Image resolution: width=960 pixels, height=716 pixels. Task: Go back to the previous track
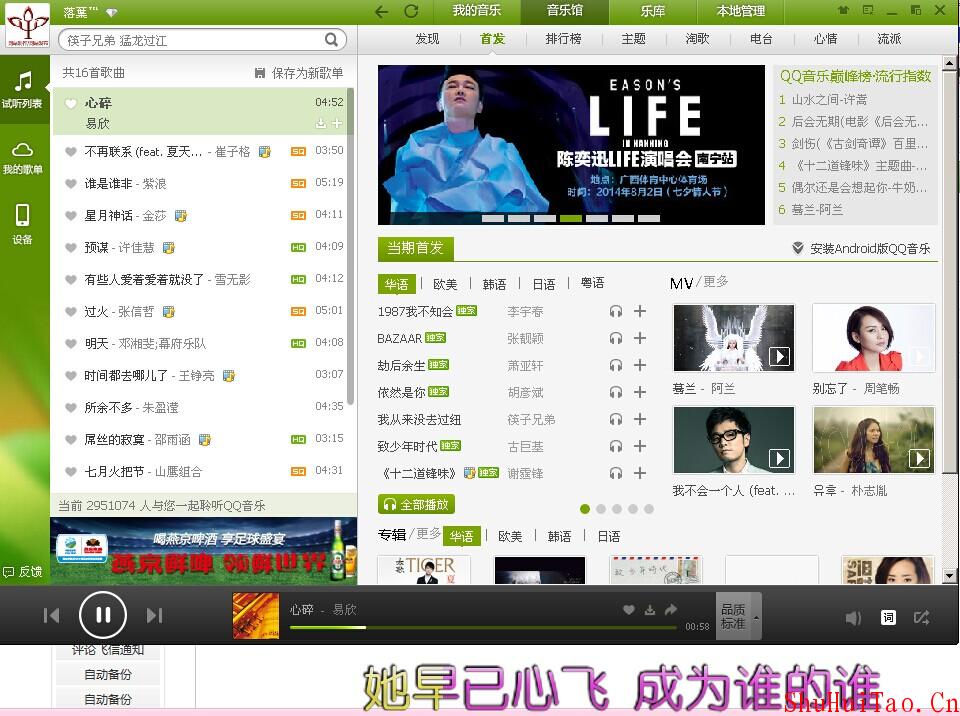pyautogui.click(x=52, y=615)
